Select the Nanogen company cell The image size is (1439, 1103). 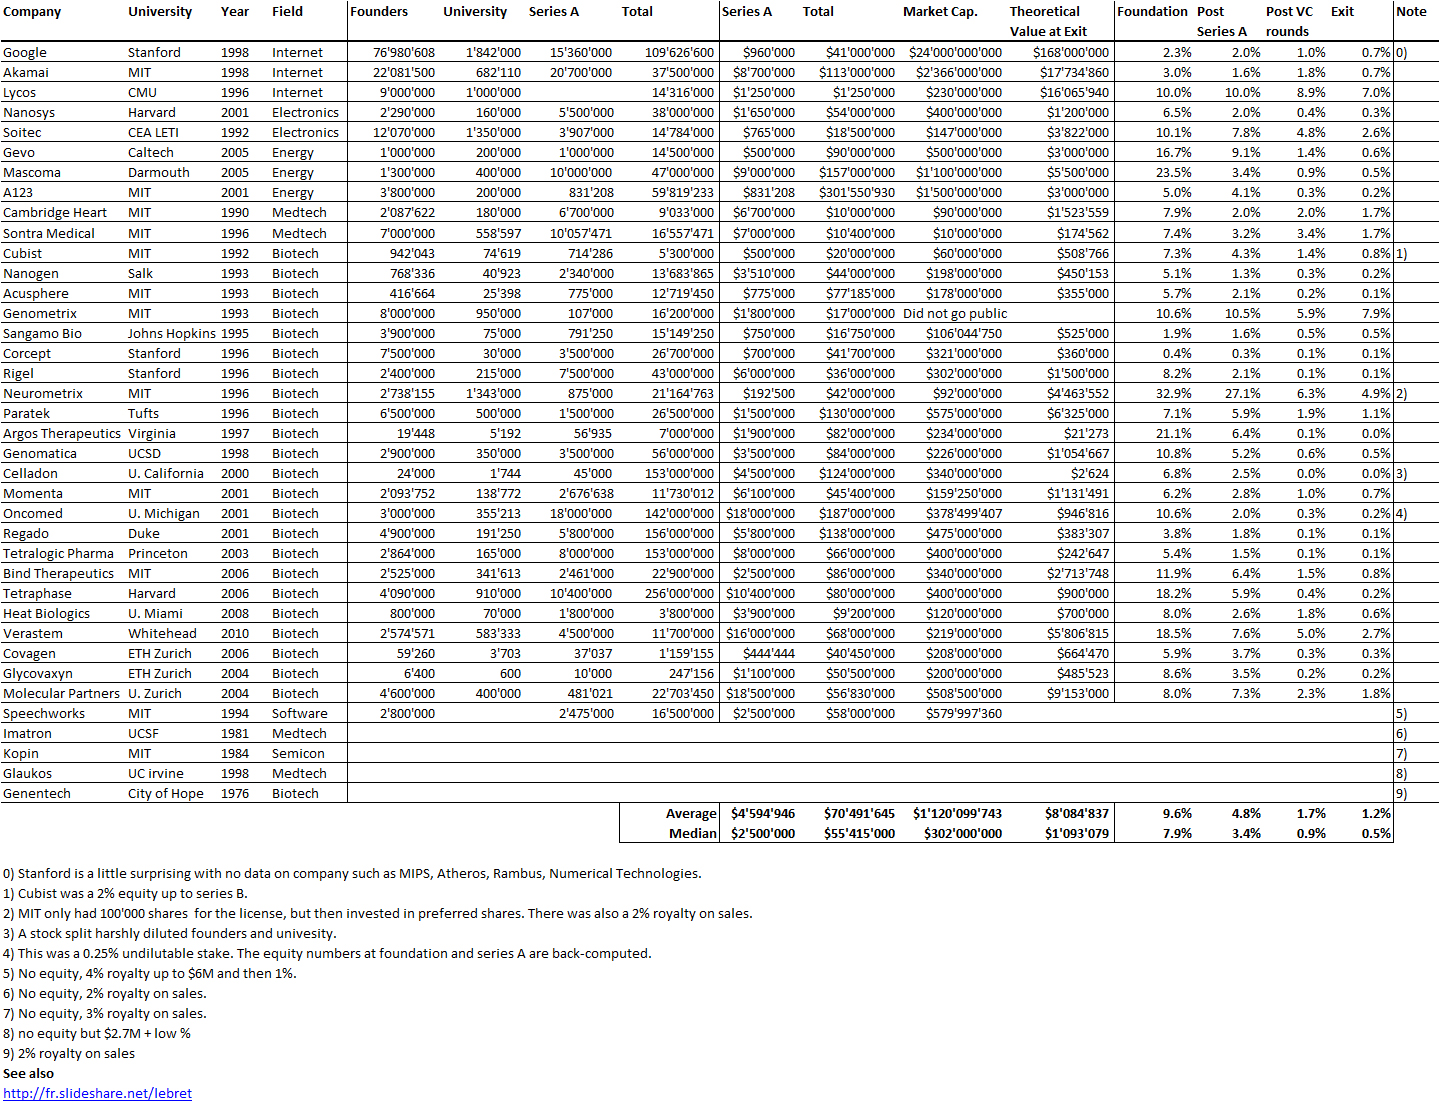(31, 273)
